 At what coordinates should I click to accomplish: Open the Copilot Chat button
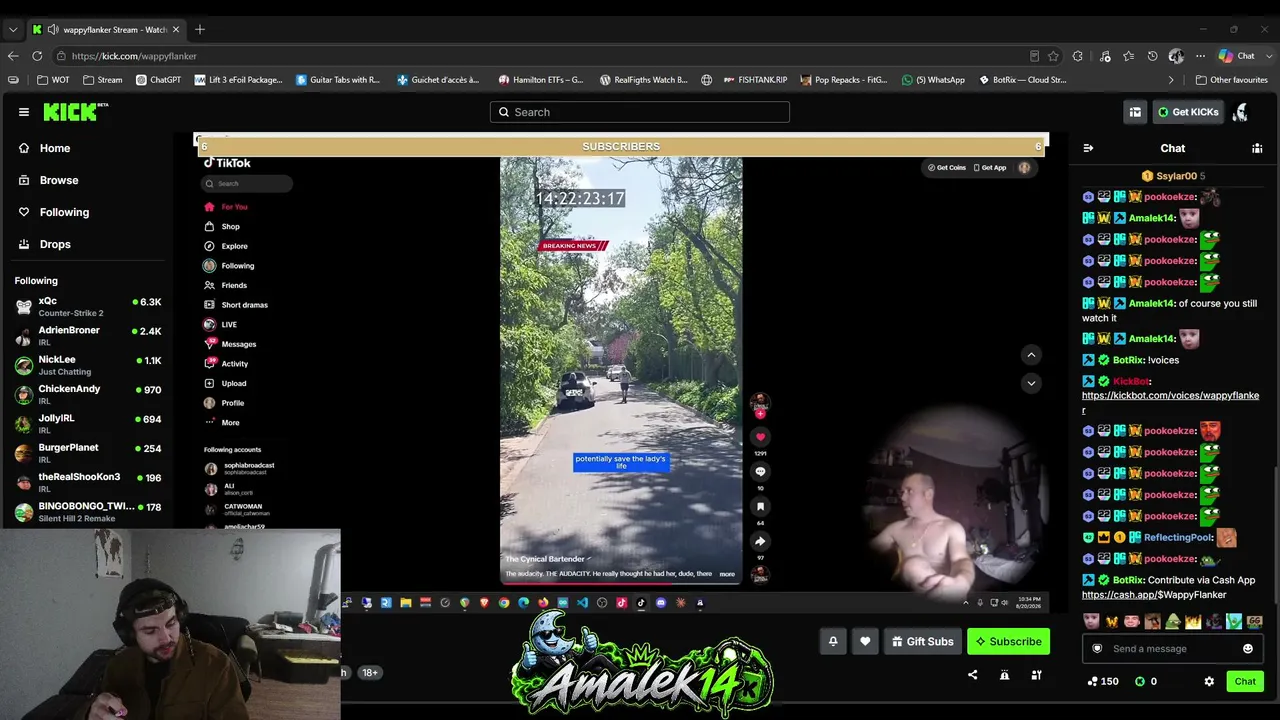(x=1236, y=56)
